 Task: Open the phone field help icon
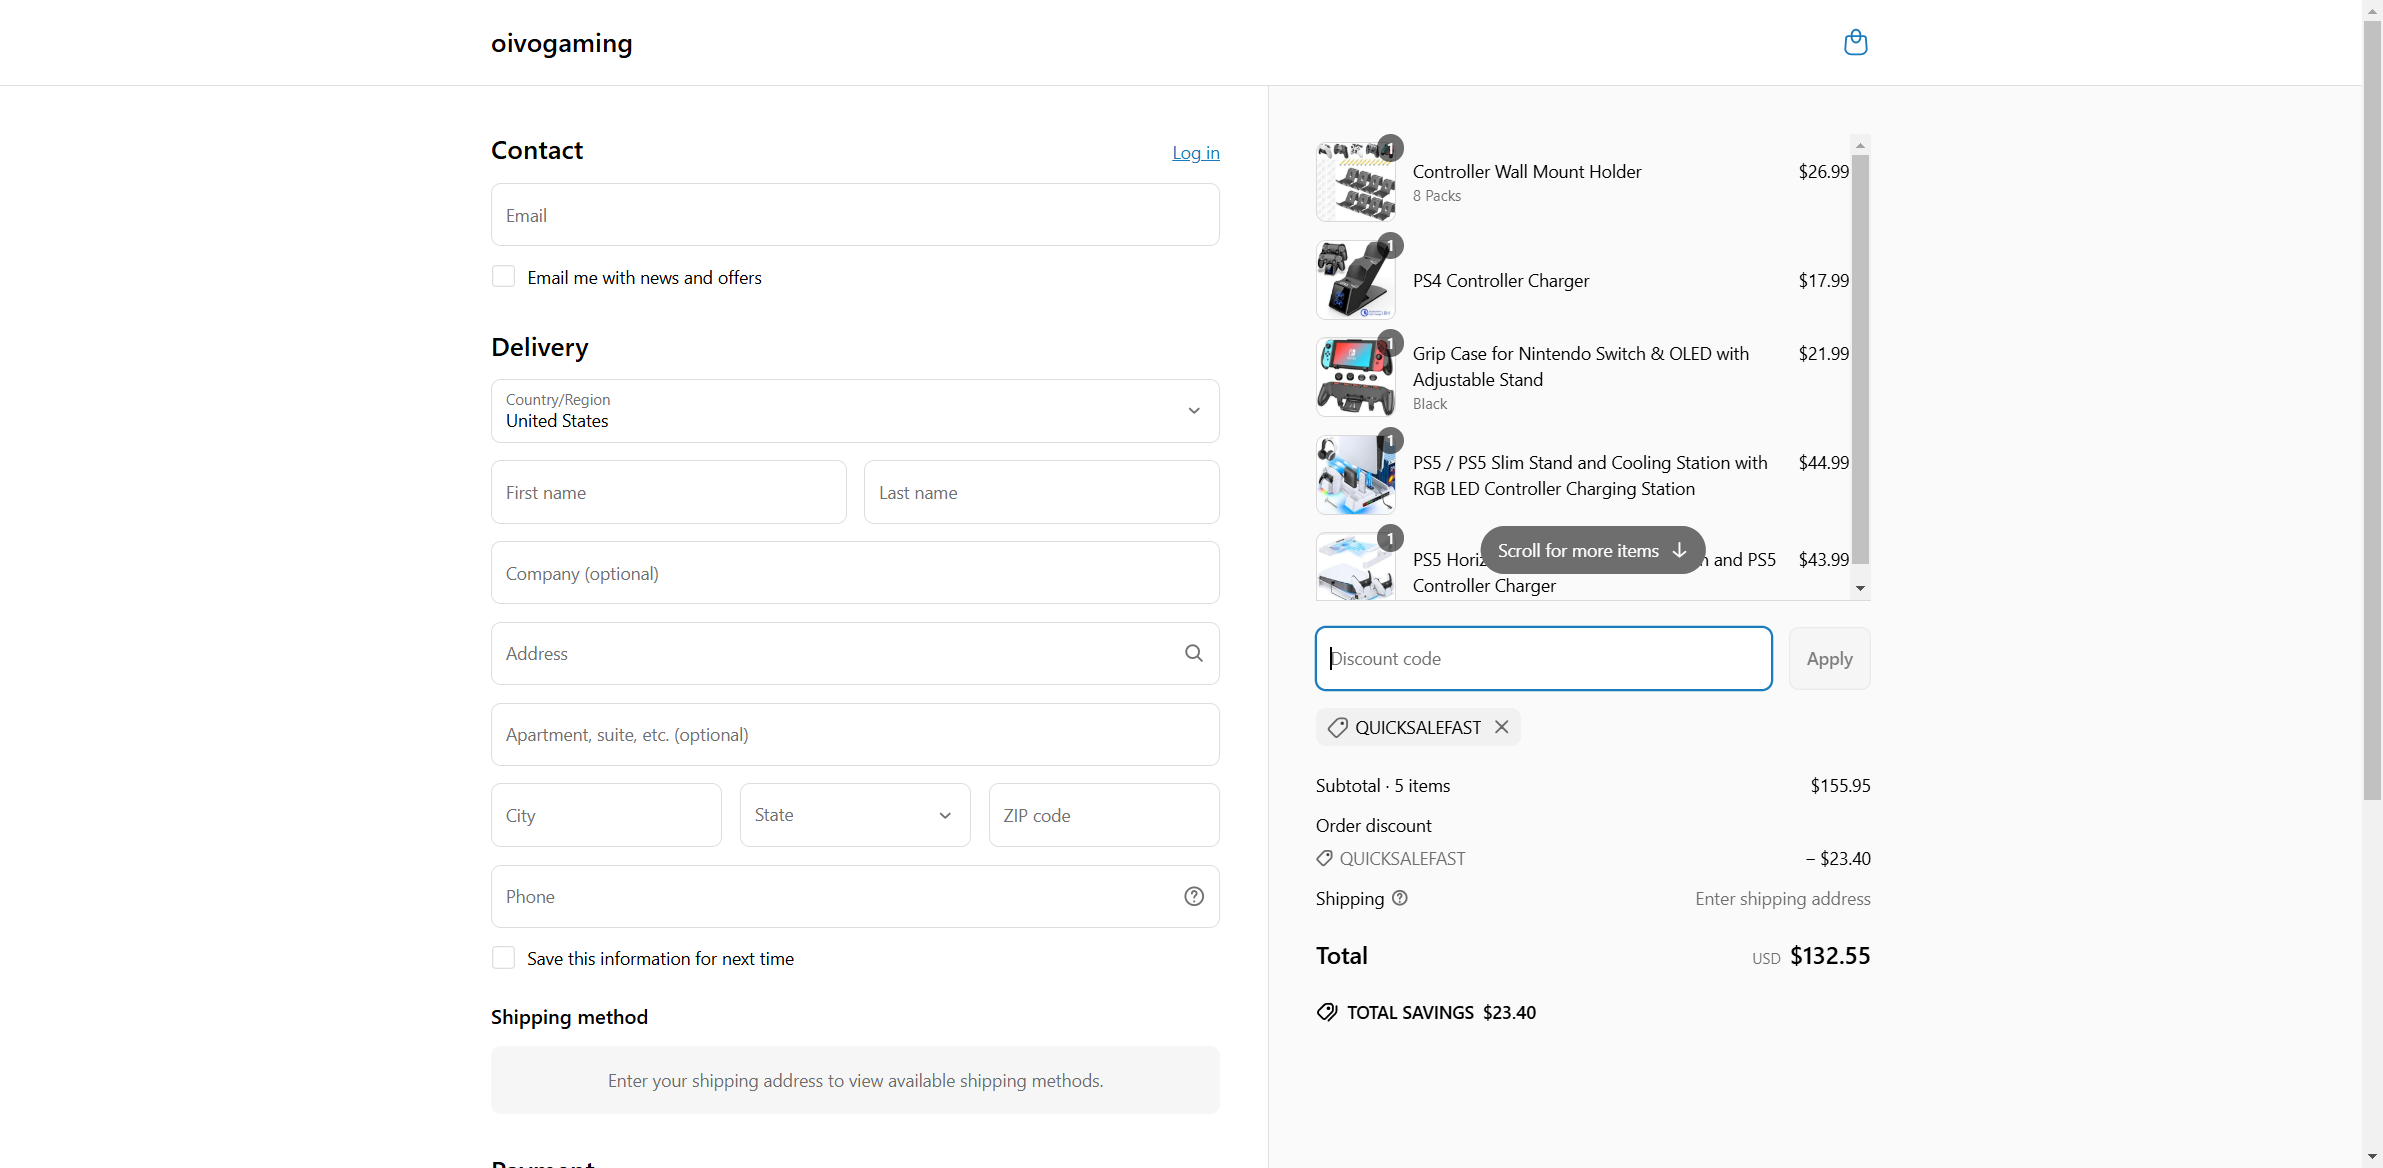coord(1193,896)
